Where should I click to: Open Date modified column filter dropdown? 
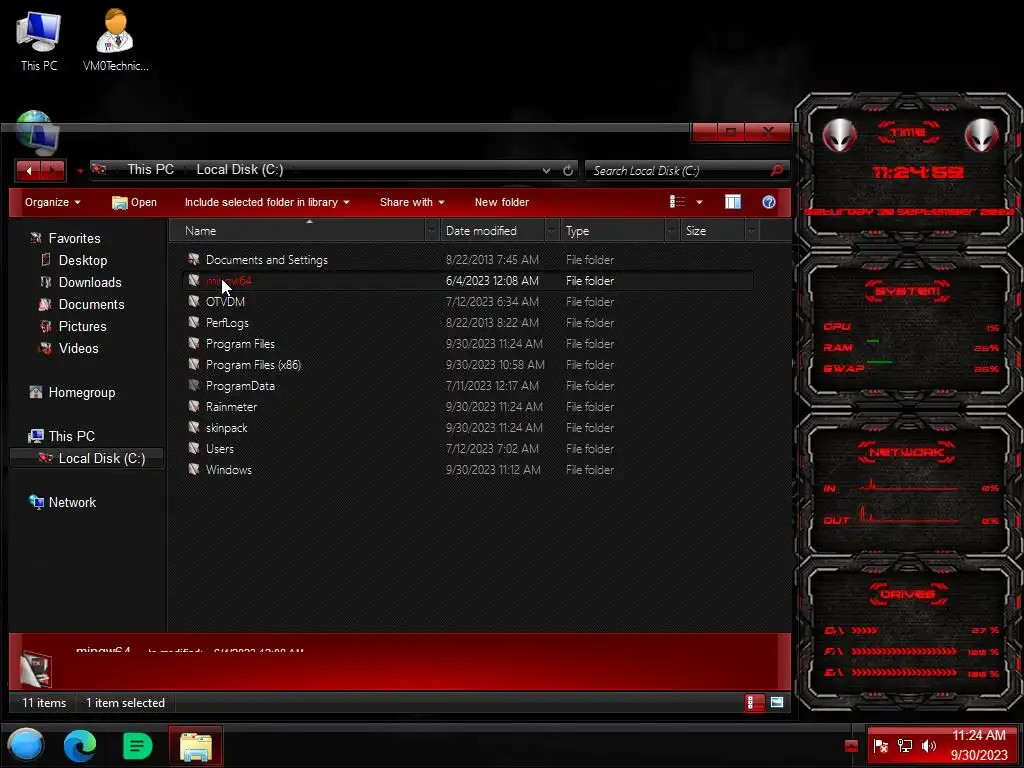[551, 231]
